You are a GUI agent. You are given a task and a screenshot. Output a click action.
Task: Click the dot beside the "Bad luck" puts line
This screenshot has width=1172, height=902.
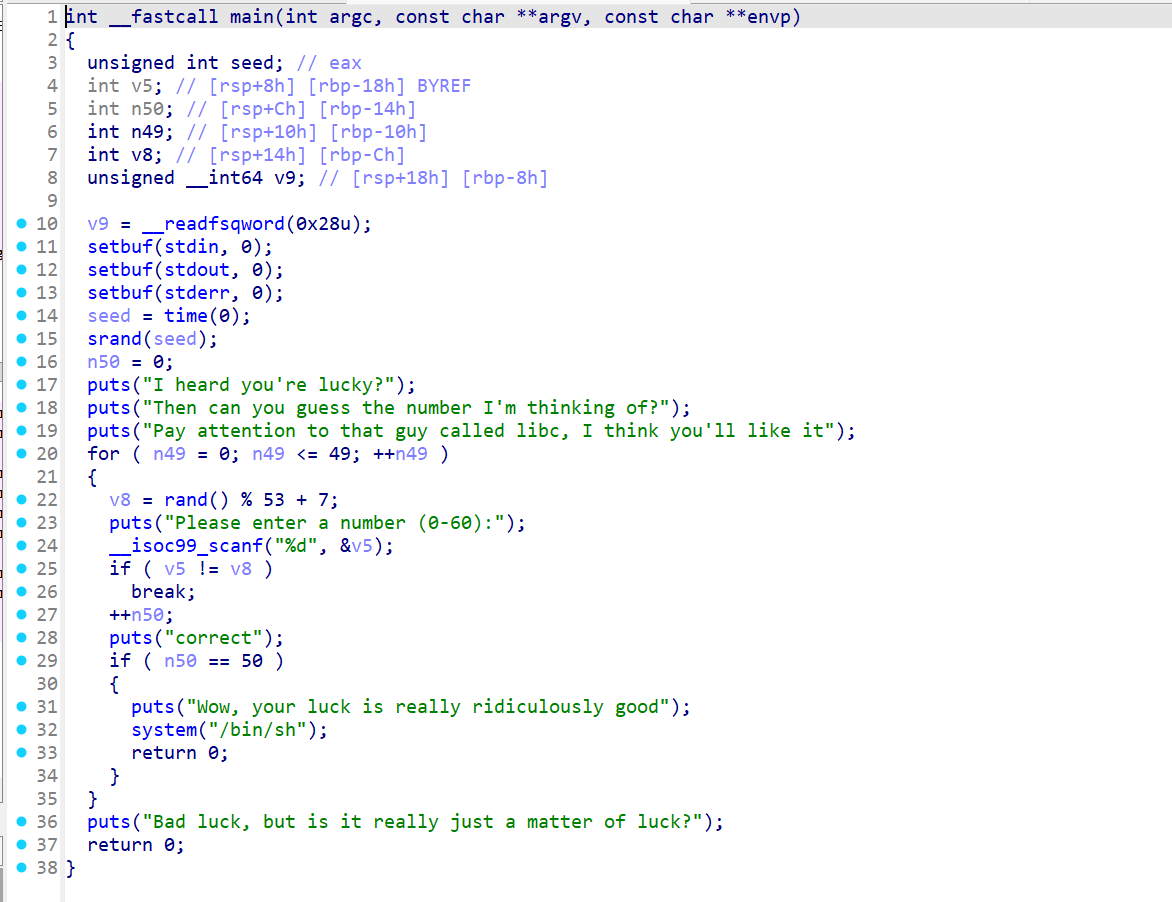[22, 822]
